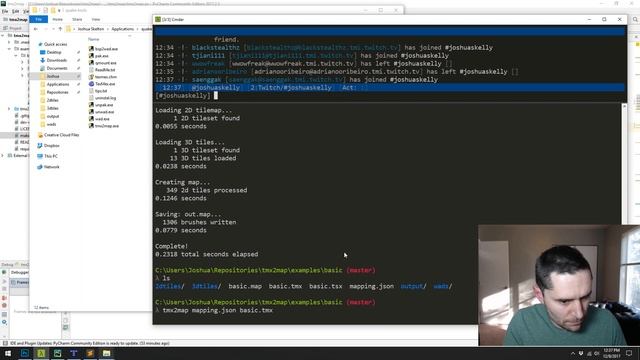Select wad.exe file in the list

coord(102,119)
